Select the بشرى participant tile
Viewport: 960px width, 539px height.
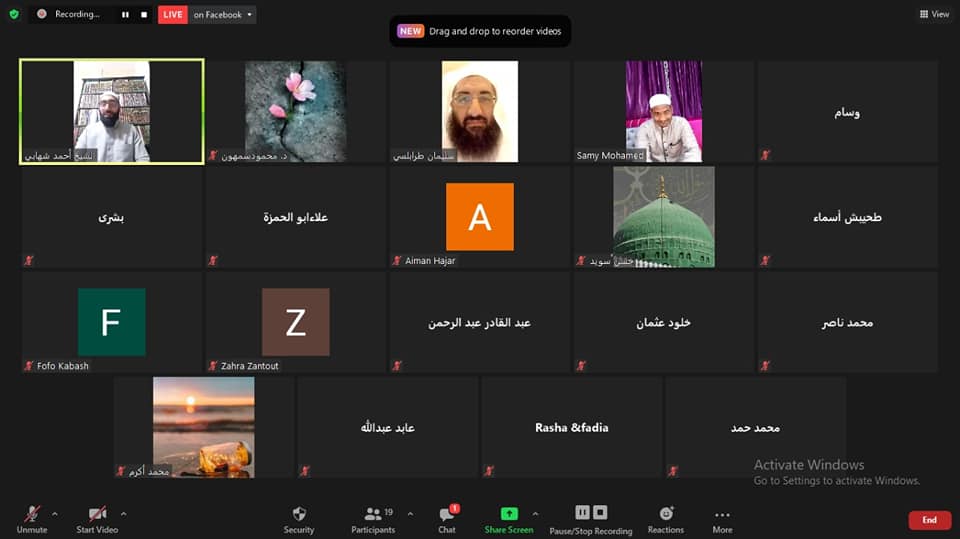tap(112, 217)
